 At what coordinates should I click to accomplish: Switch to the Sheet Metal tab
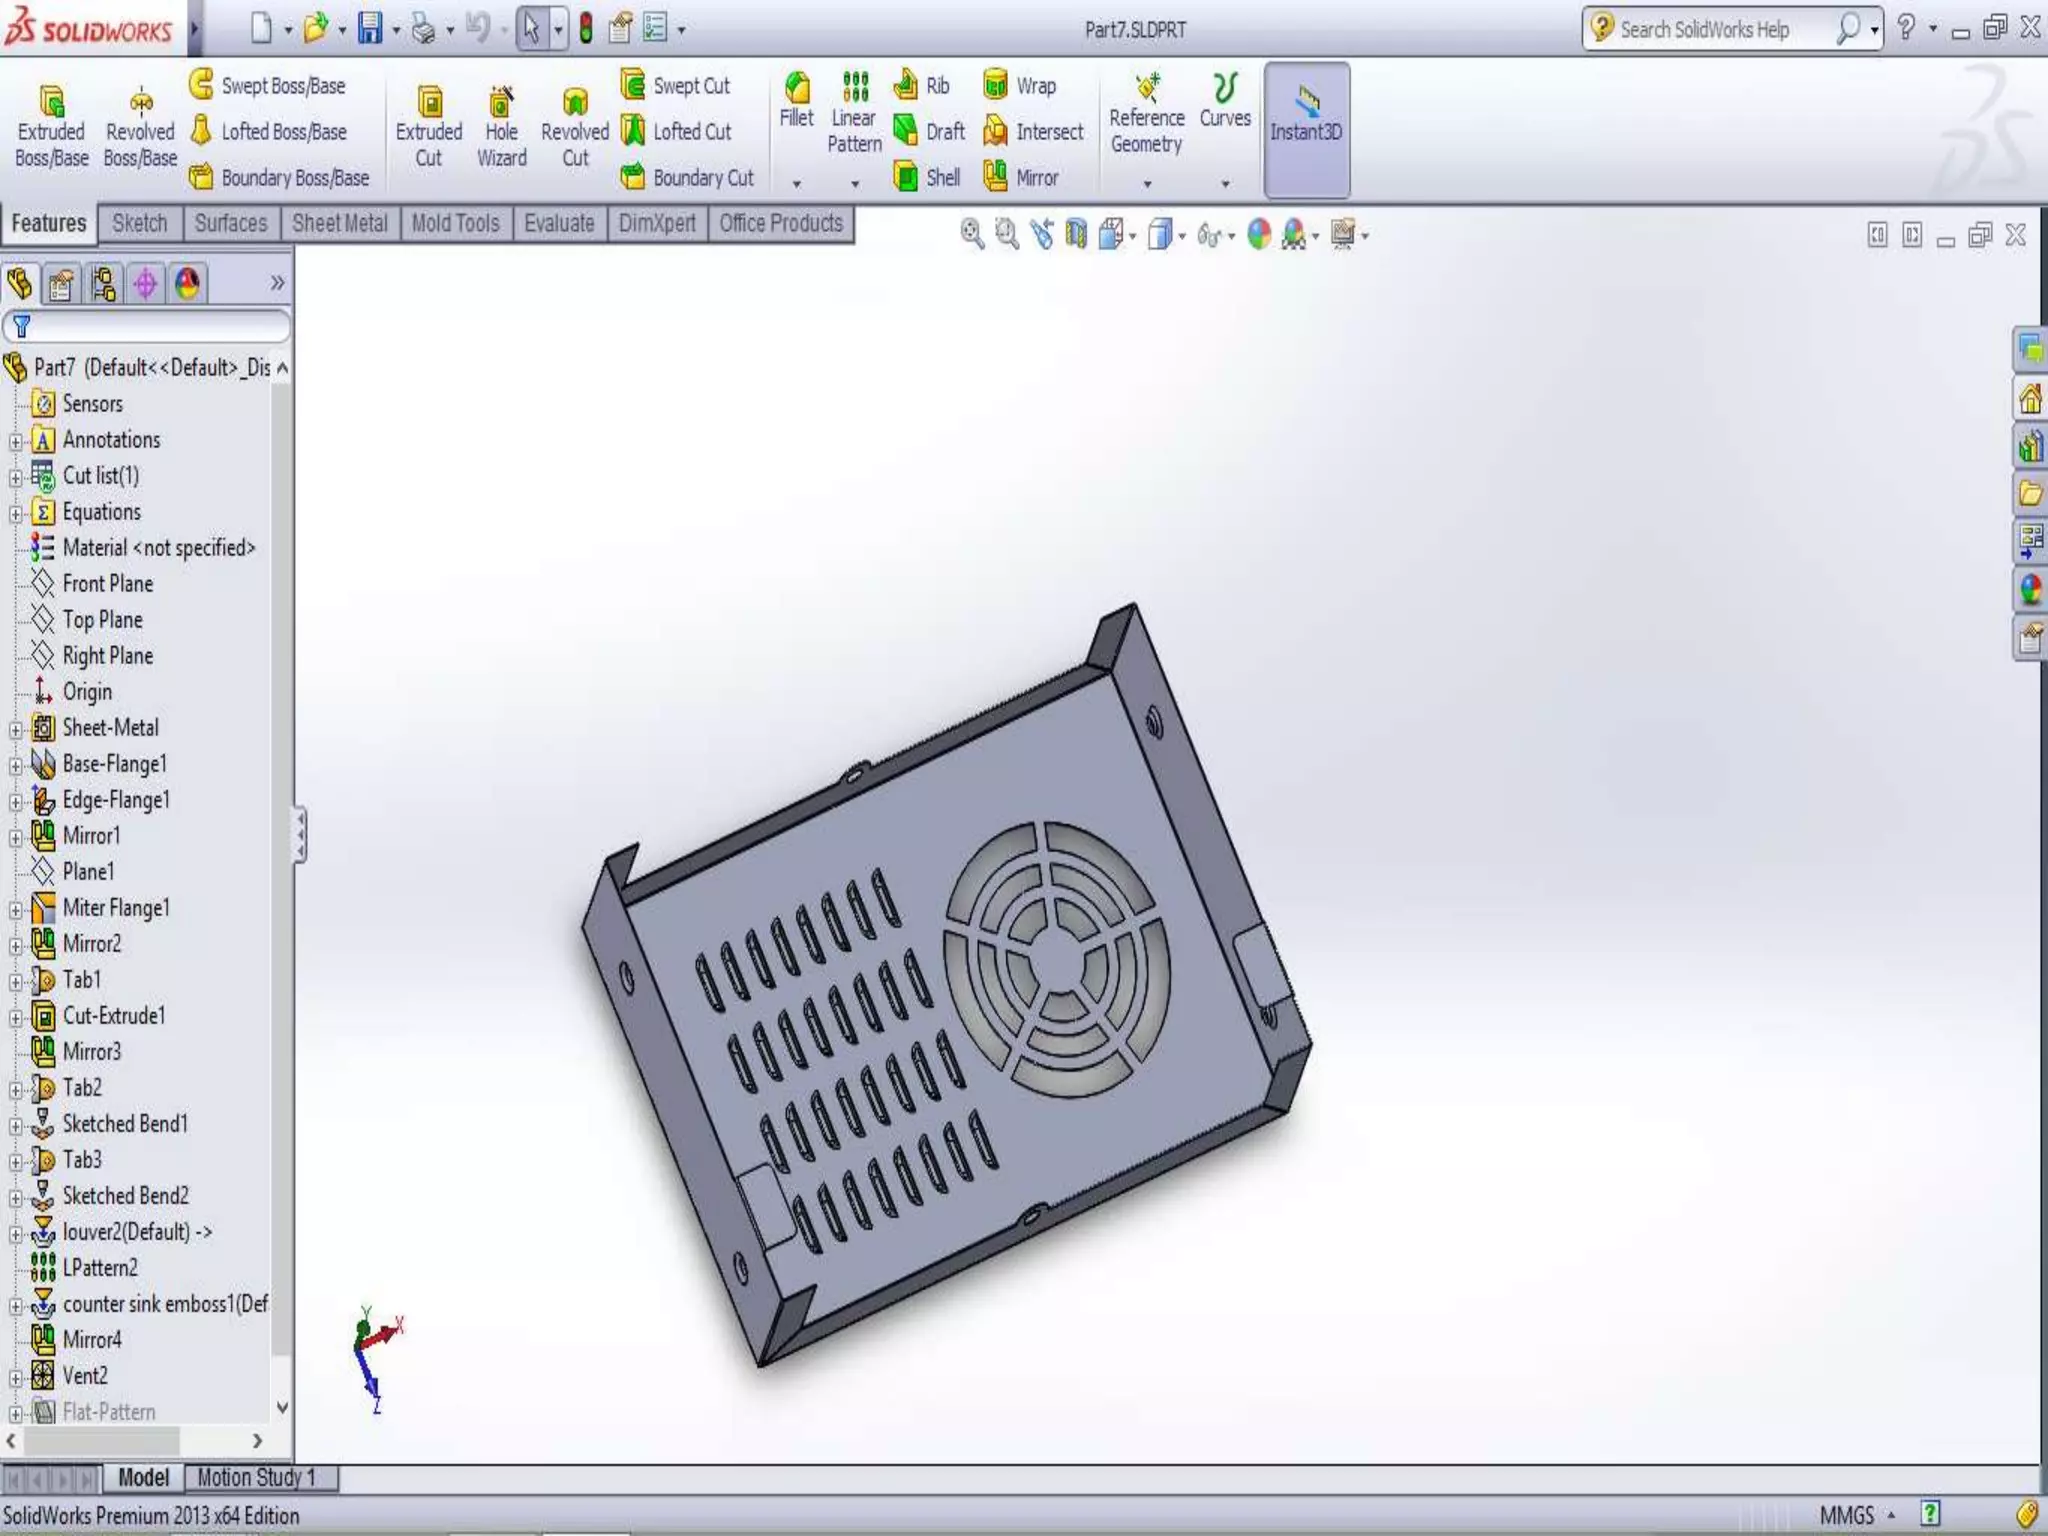pyautogui.click(x=340, y=223)
